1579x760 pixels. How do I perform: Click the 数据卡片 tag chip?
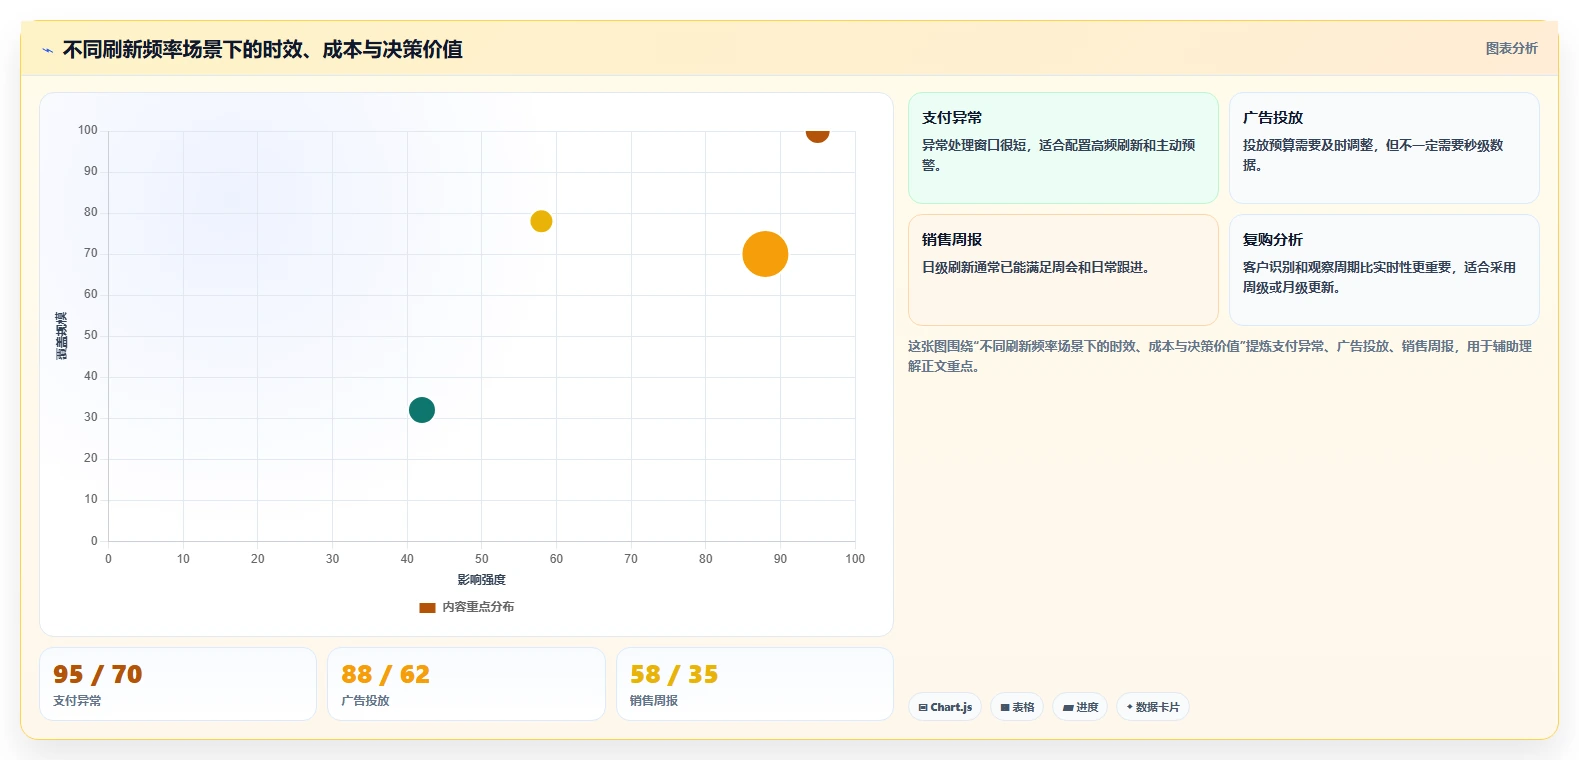coord(1153,707)
